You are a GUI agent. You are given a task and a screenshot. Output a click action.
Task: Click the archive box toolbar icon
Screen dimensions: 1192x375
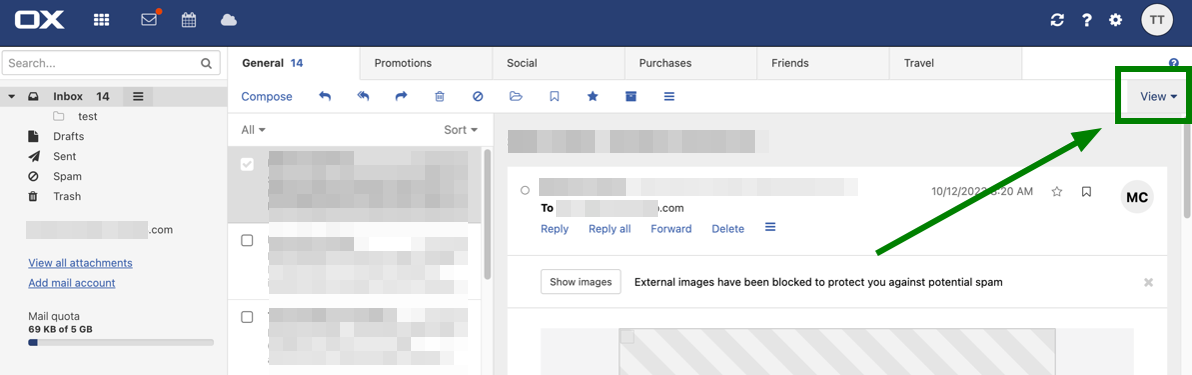tap(630, 97)
